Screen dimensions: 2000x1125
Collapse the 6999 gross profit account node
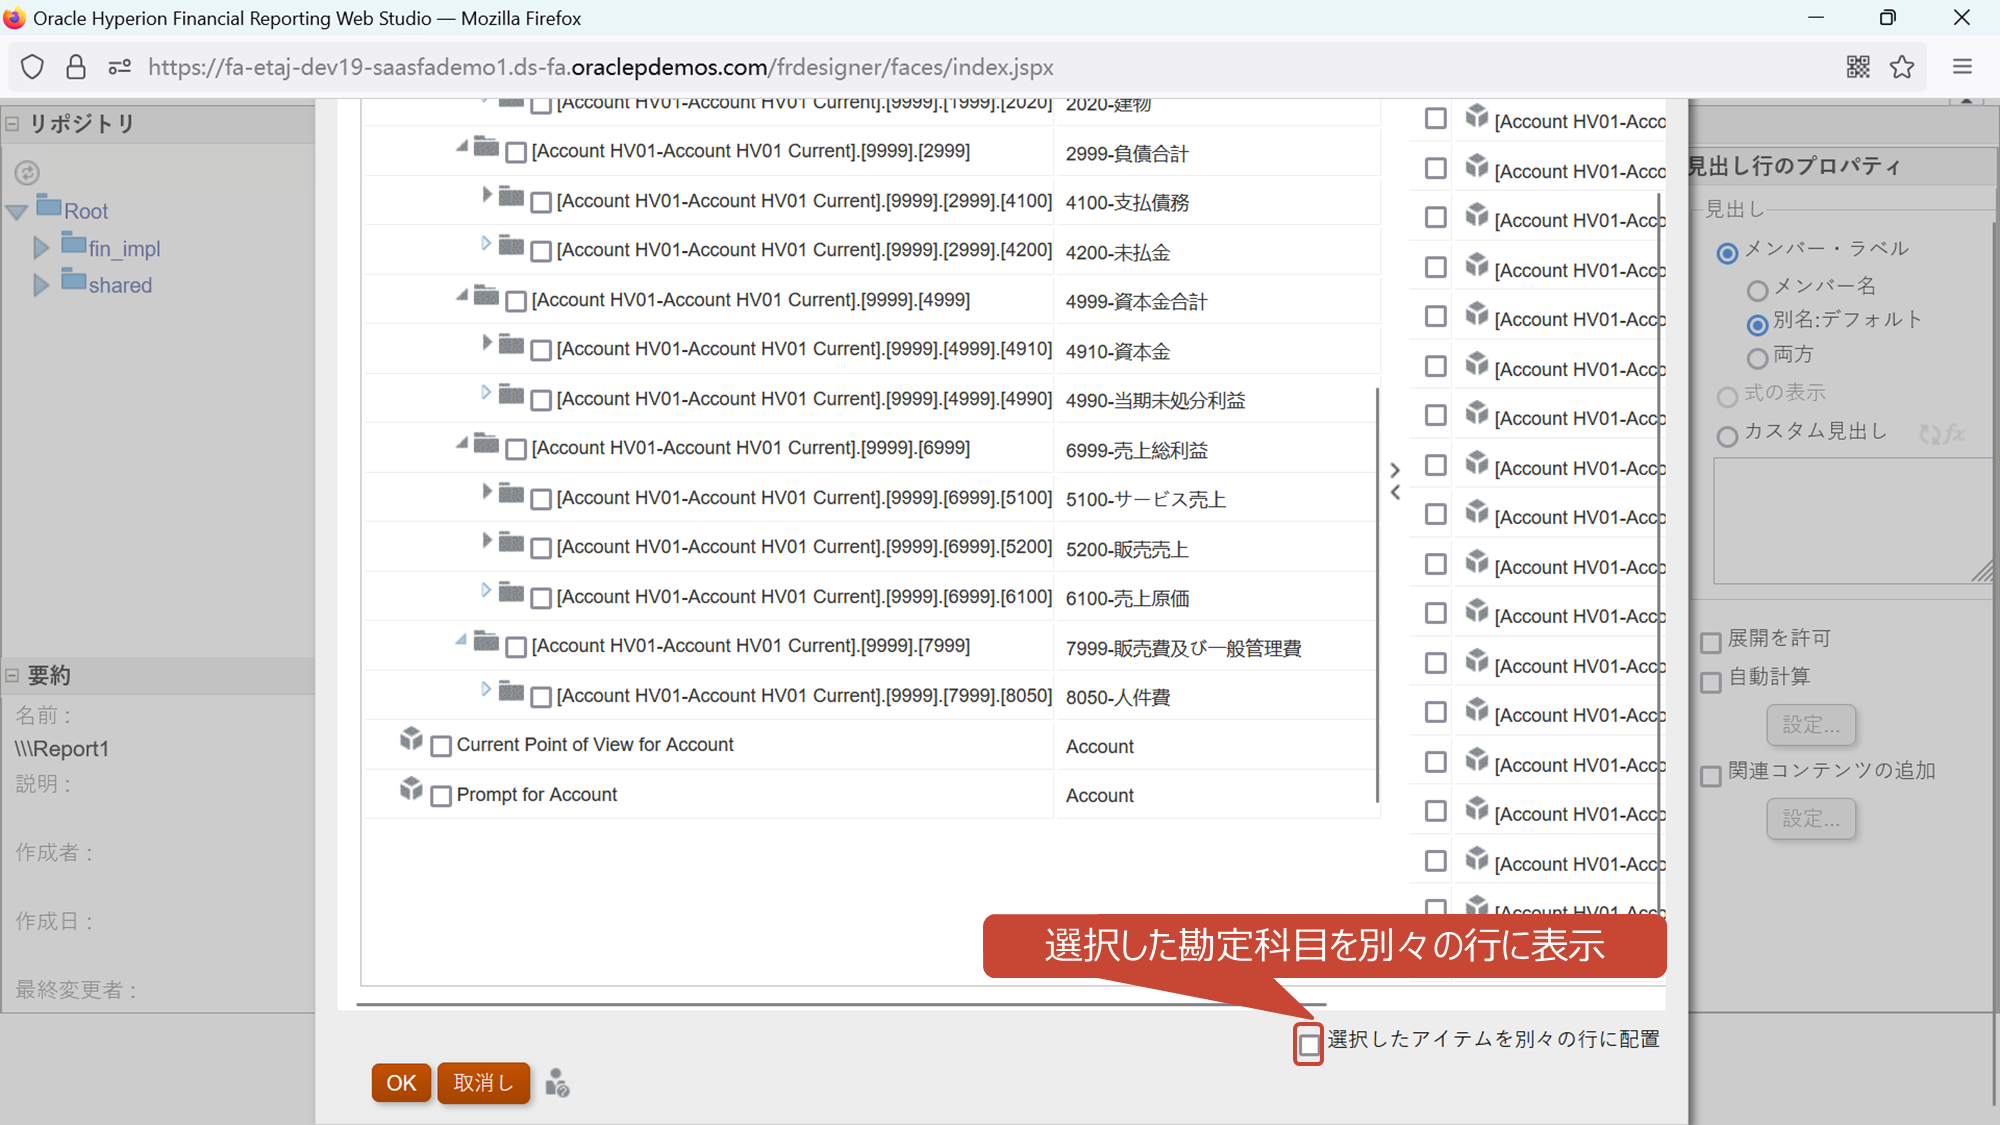pos(461,443)
